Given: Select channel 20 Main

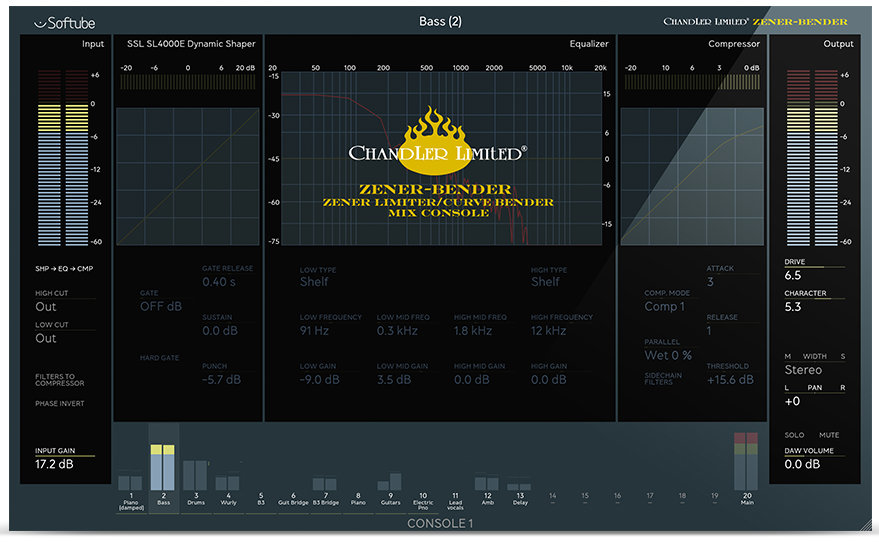Looking at the screenshot, I should coord(747,470).
